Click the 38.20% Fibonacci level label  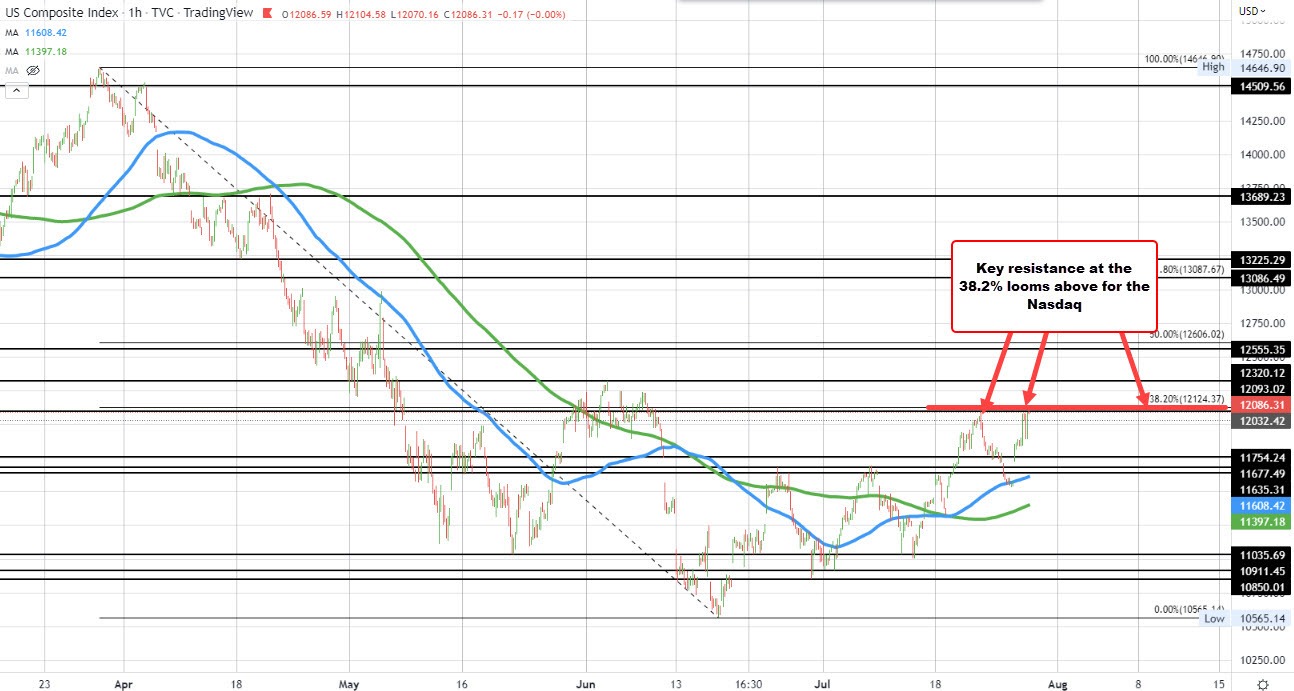coord(1187,399)
